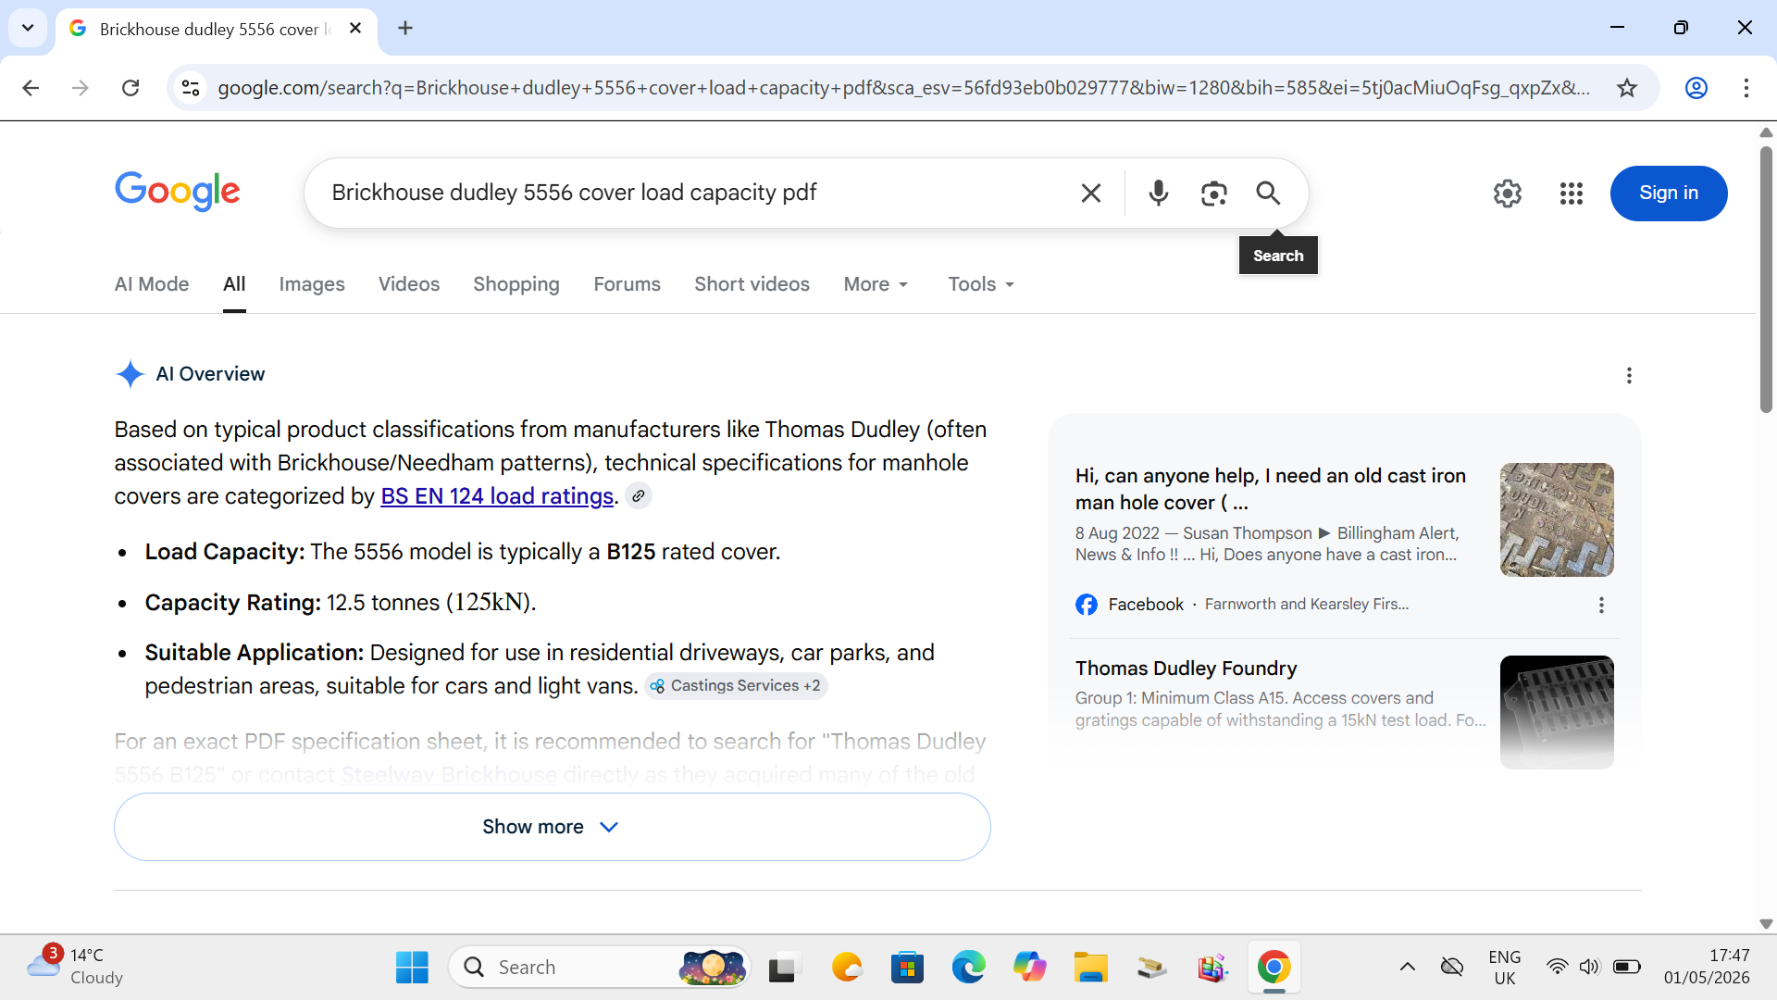This screenshot has width=1777, height=1000.
Task: Expand AI Overview with Show more
Action: (x=552, y=827)
